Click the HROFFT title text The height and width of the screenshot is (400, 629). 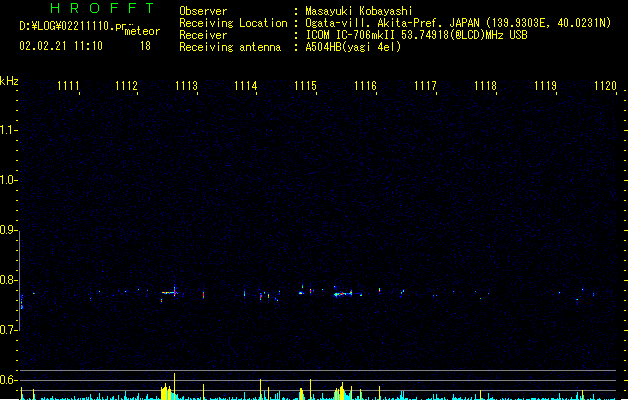[x=102, y=8]
